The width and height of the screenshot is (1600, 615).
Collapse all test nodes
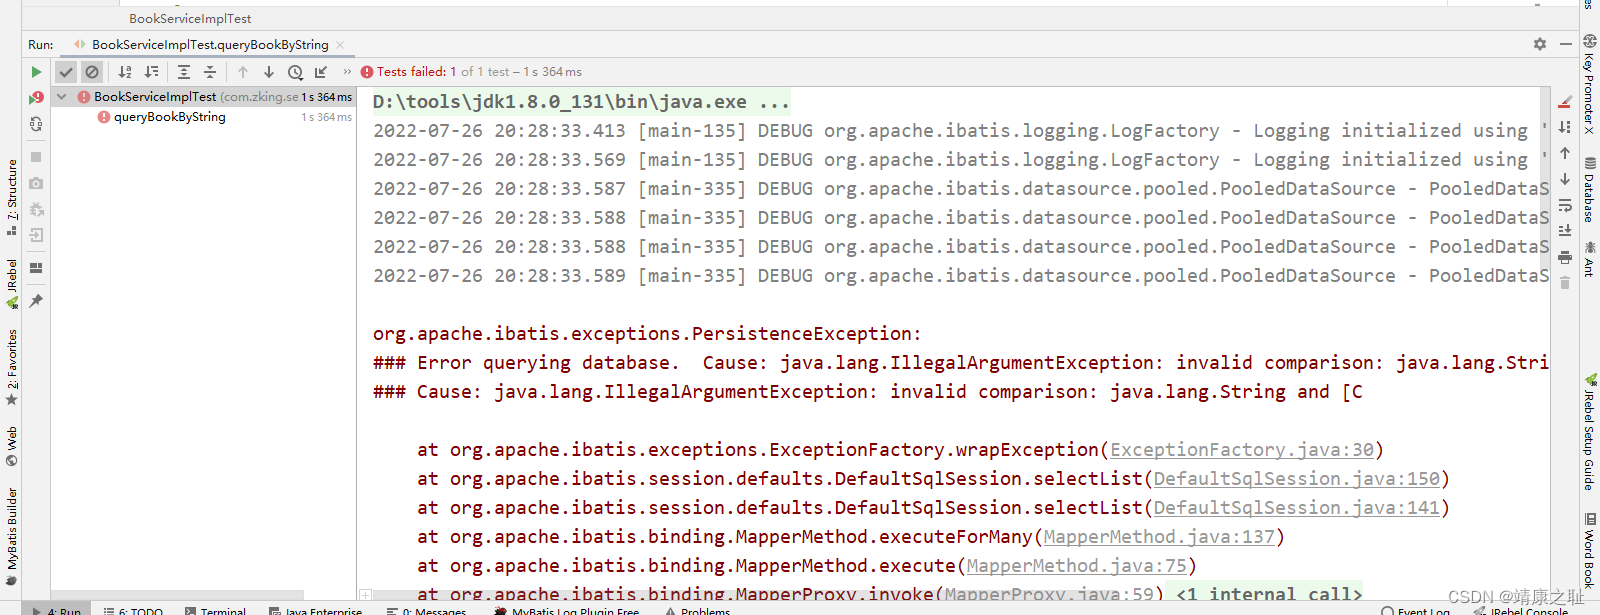(210, 72)
